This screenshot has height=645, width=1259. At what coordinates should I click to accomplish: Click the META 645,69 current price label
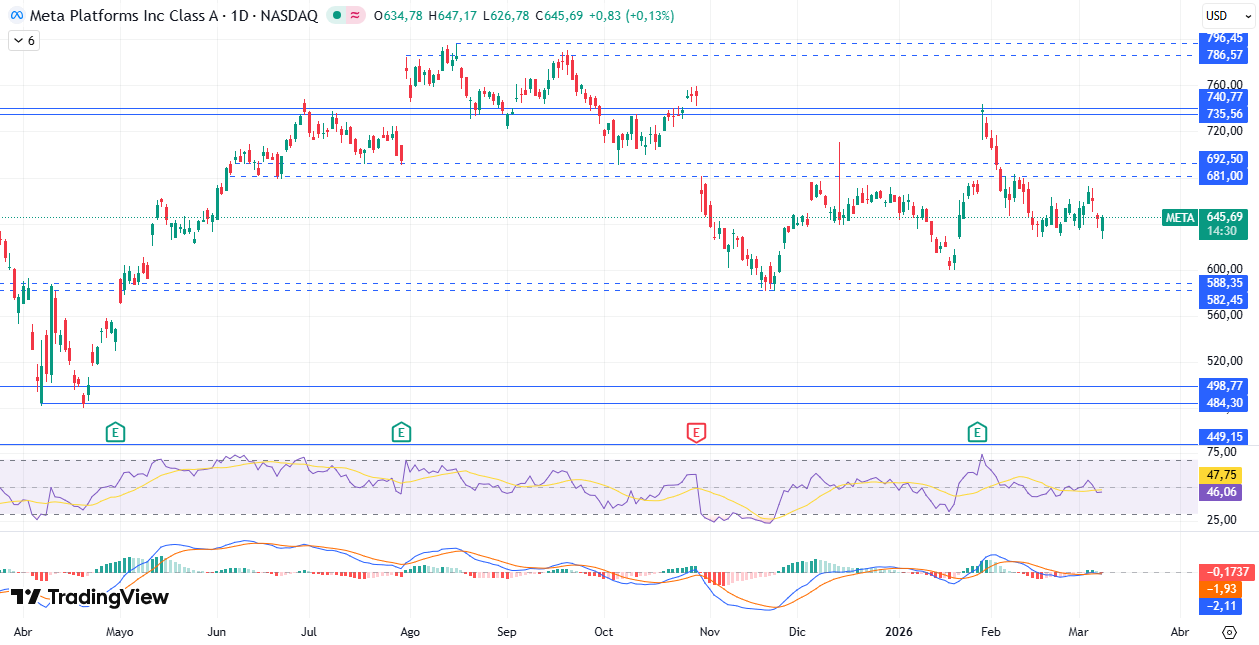(1205, 217)
